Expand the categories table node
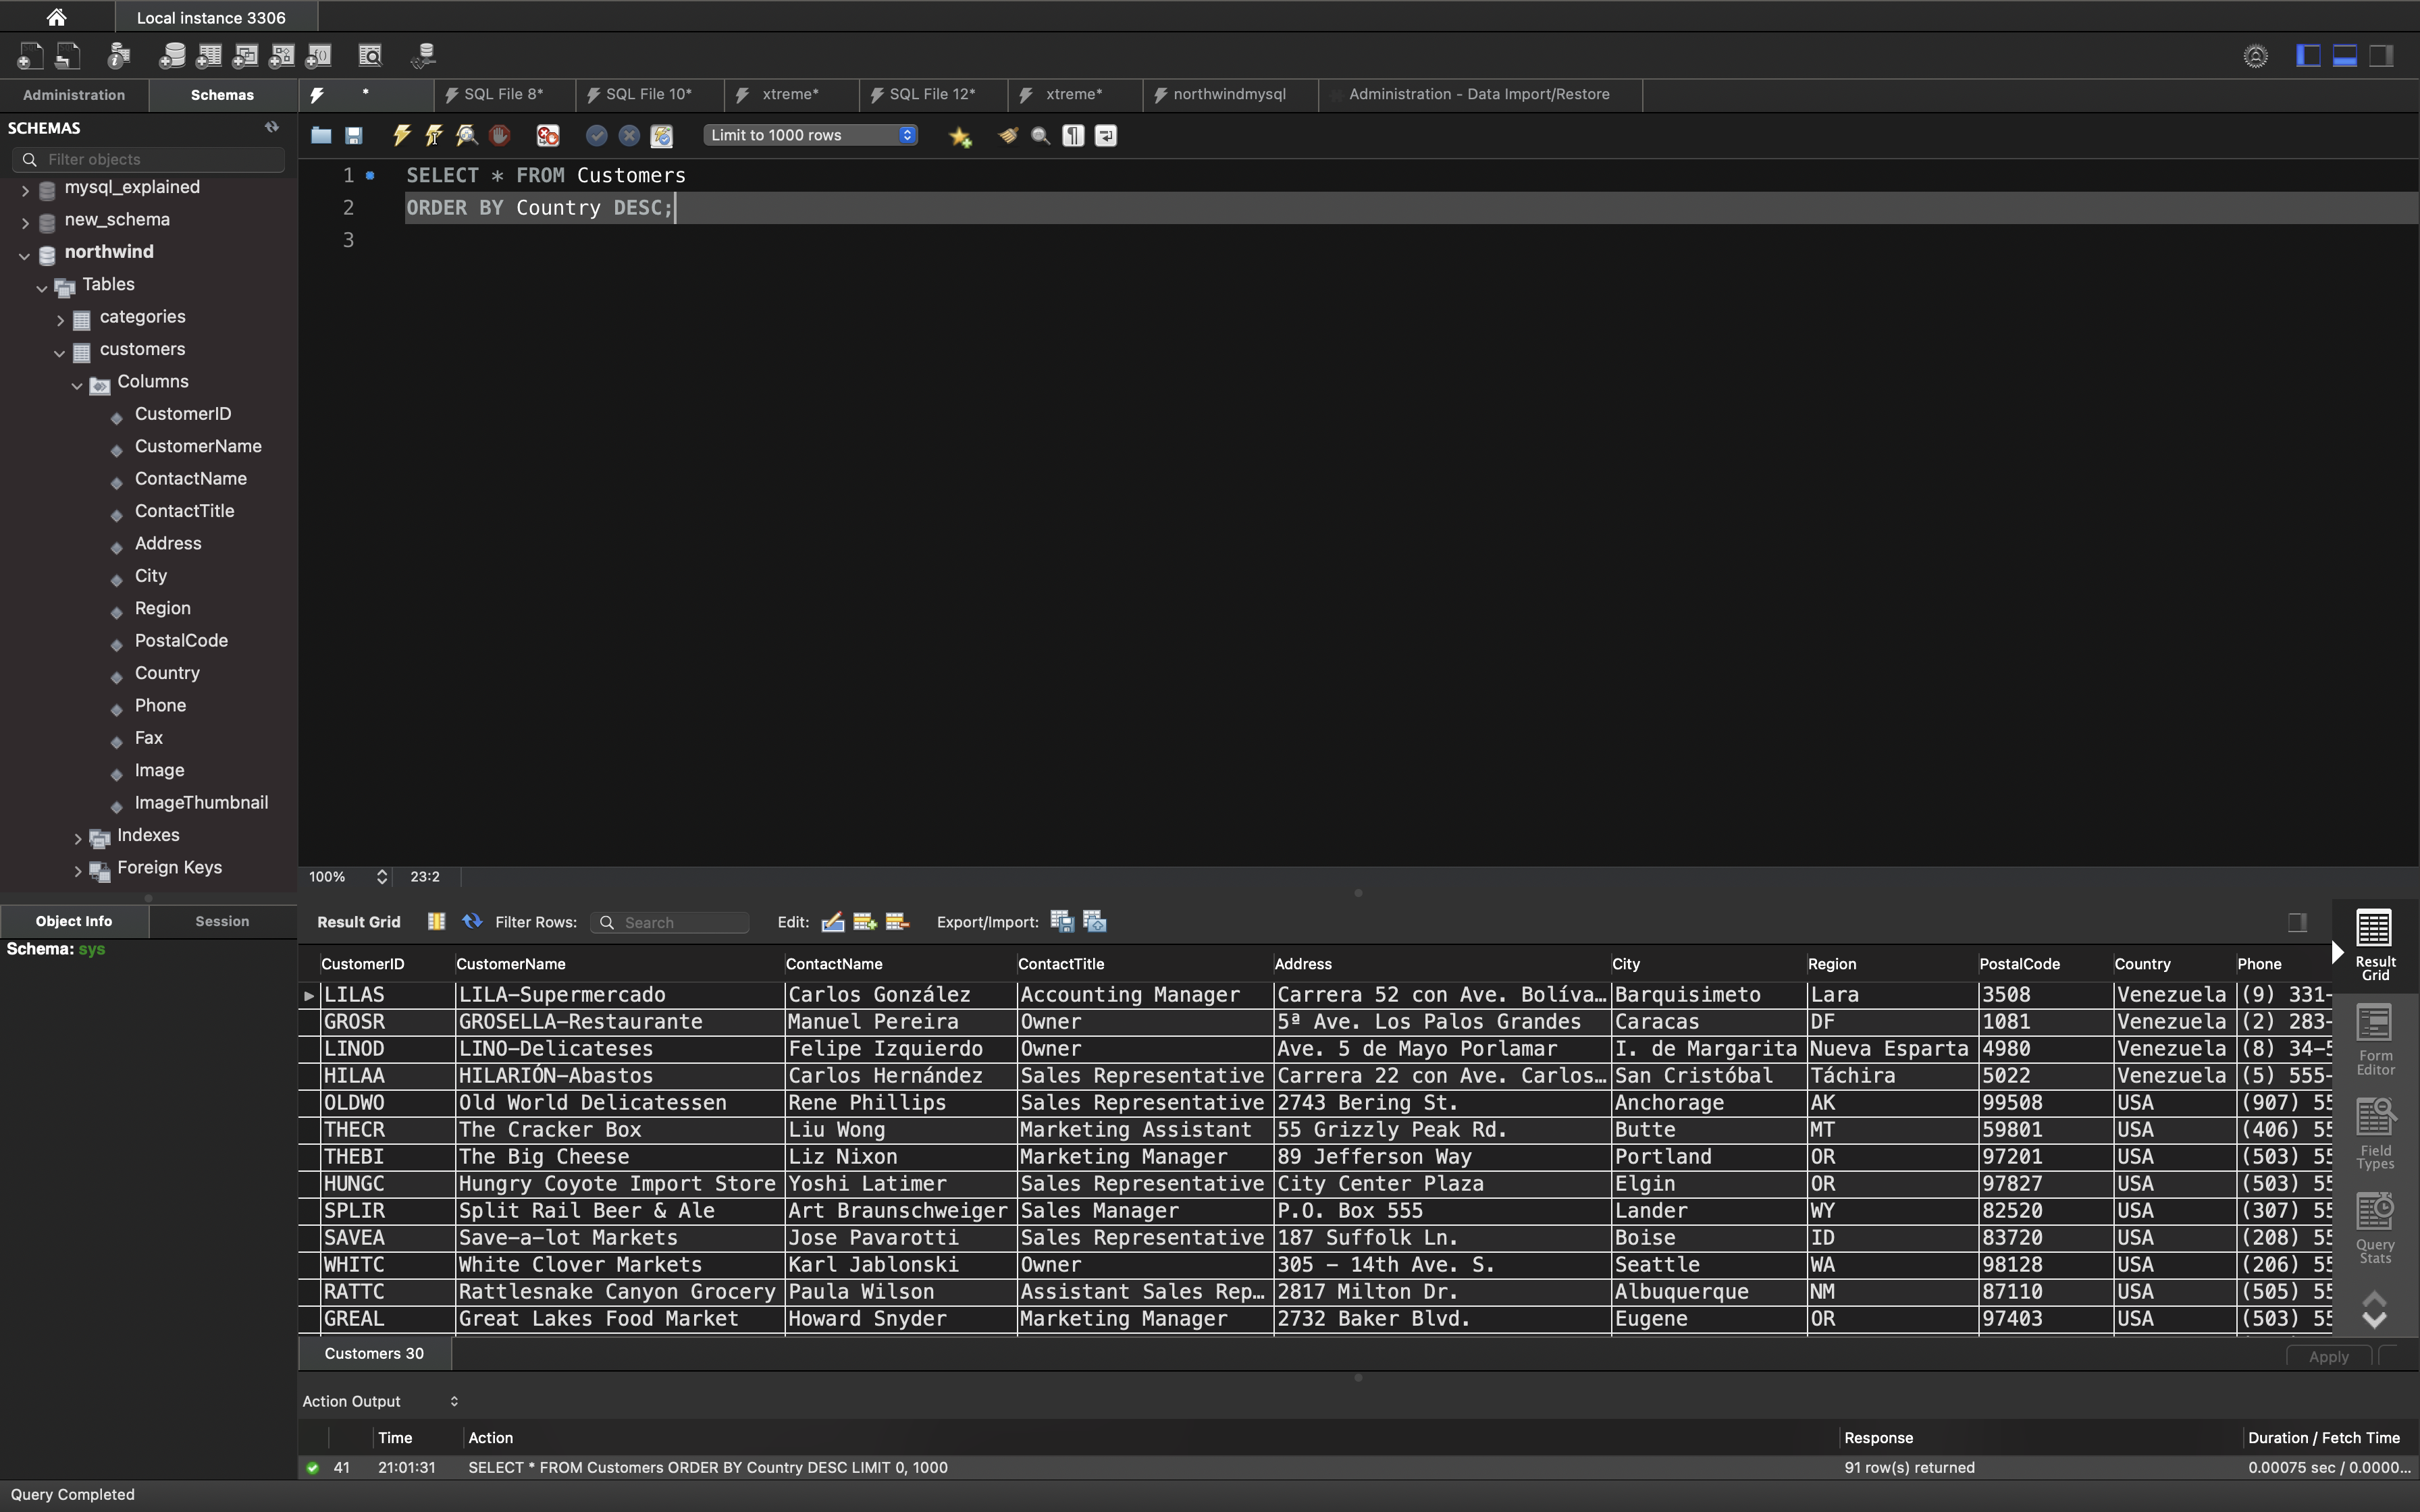2420x1512 pixels. tap(60, 319)
